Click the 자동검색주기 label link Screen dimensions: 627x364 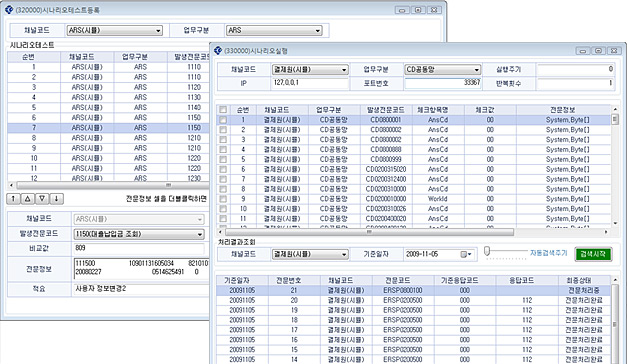click(x=549, y=253)
